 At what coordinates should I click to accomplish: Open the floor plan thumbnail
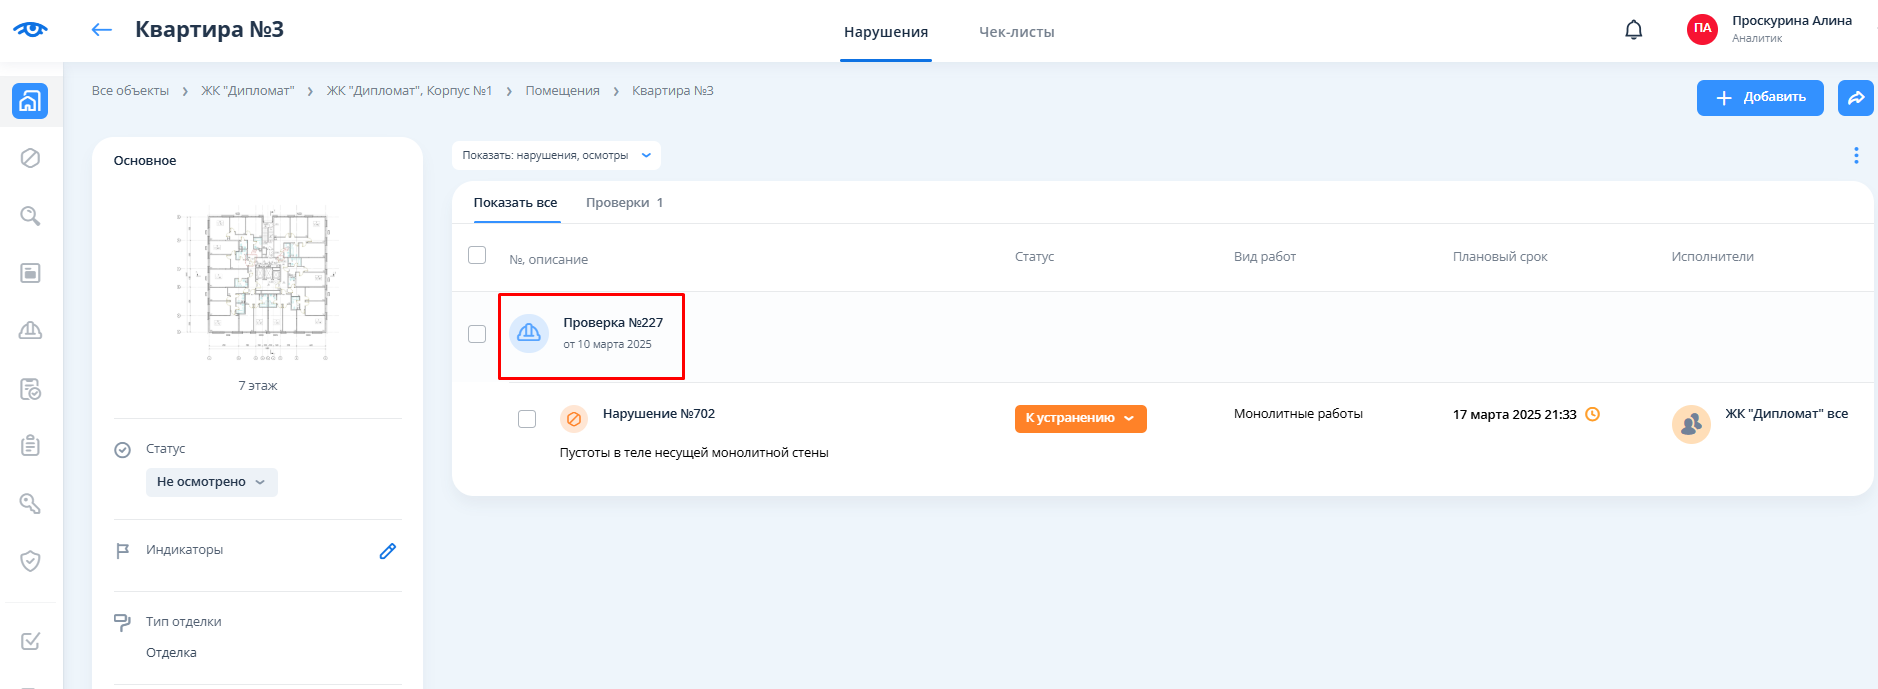click(258, 287)
